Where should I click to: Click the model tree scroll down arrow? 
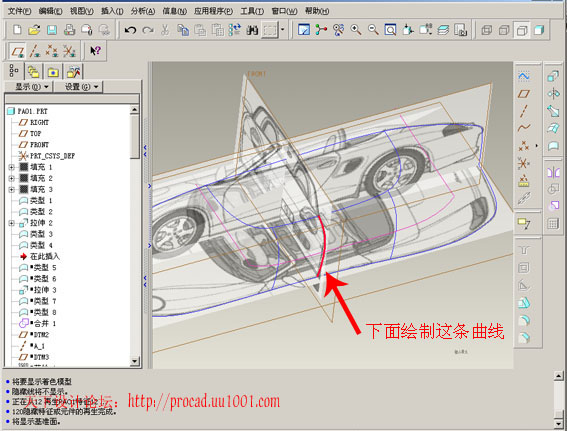point(135,361)
